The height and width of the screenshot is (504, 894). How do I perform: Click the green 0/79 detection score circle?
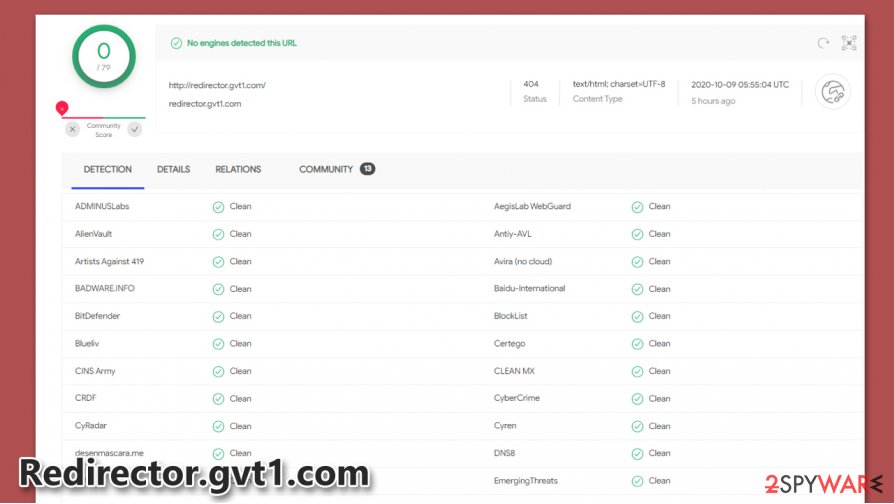coord(104,56)
